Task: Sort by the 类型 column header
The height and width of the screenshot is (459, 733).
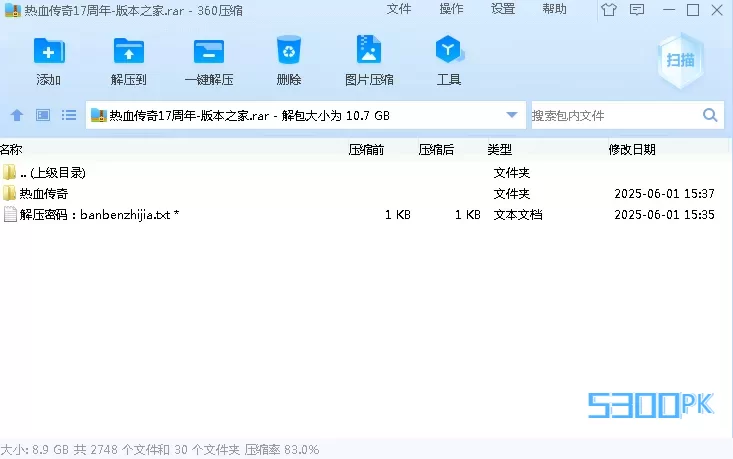Action: pos(500,150)
